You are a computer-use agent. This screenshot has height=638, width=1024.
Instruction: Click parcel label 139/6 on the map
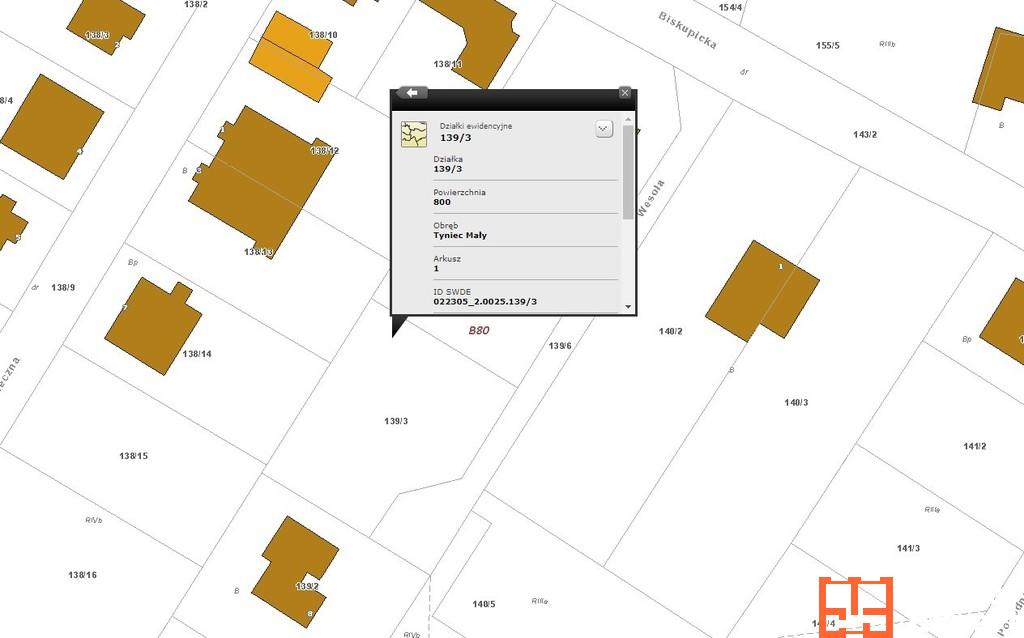pos(560,346)
